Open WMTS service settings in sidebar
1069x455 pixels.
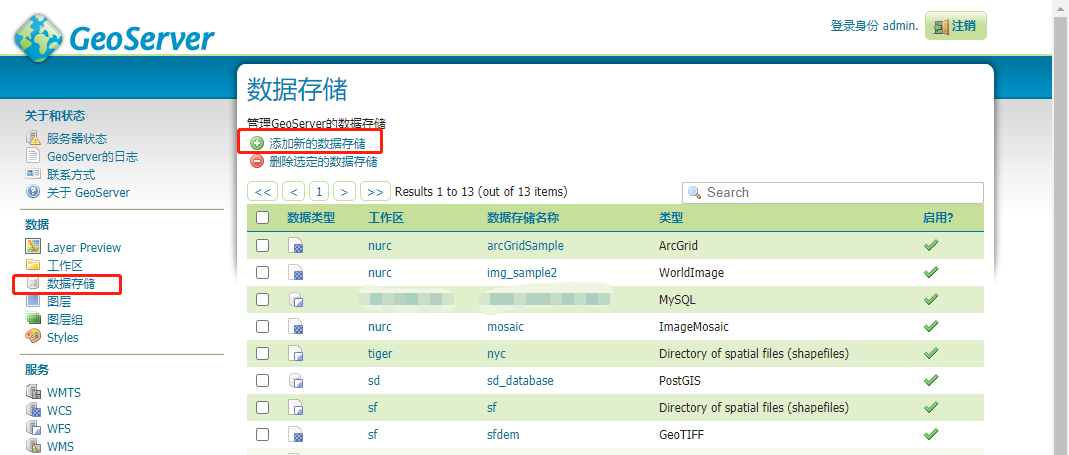coord(64,392)
